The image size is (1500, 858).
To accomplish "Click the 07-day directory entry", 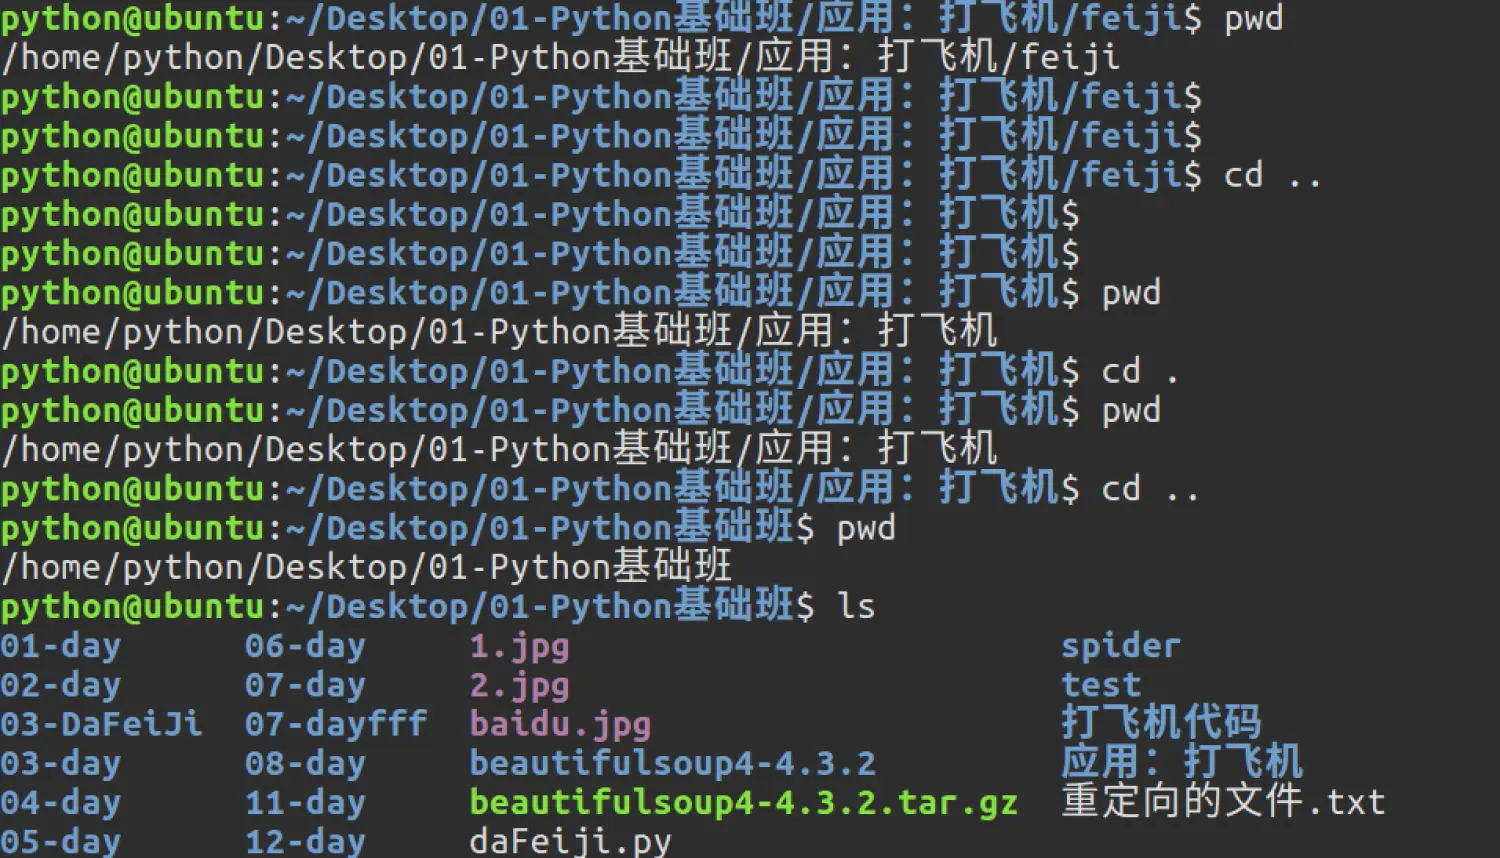I will coord(305,685).
